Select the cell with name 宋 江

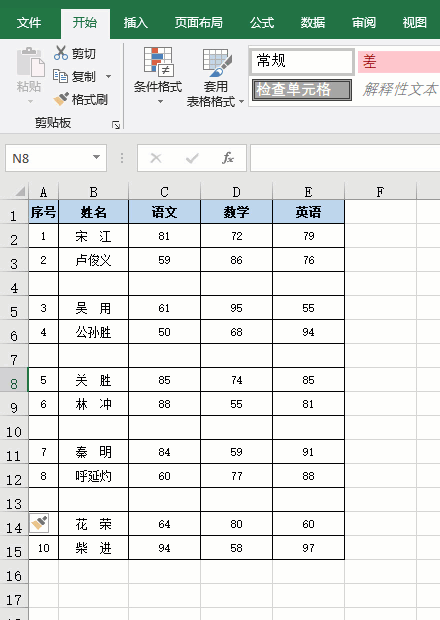(x=94, y=236)
